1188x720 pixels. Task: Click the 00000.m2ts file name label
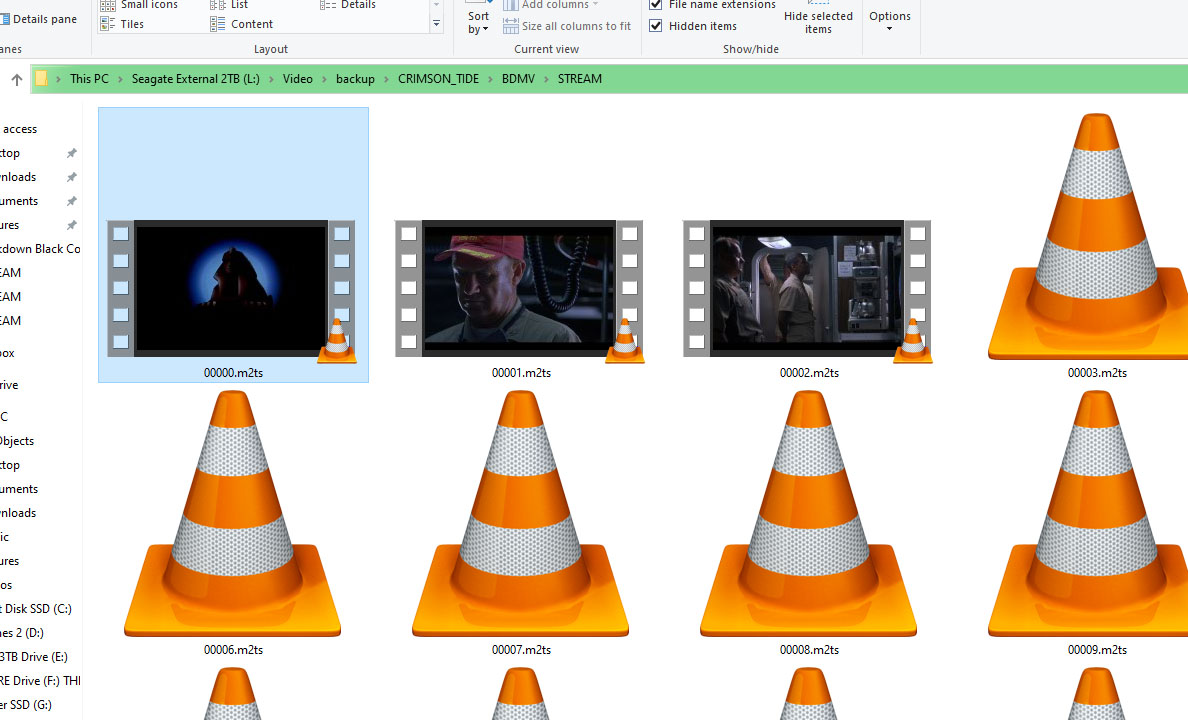pyautogui.click(x=233, y=373)
